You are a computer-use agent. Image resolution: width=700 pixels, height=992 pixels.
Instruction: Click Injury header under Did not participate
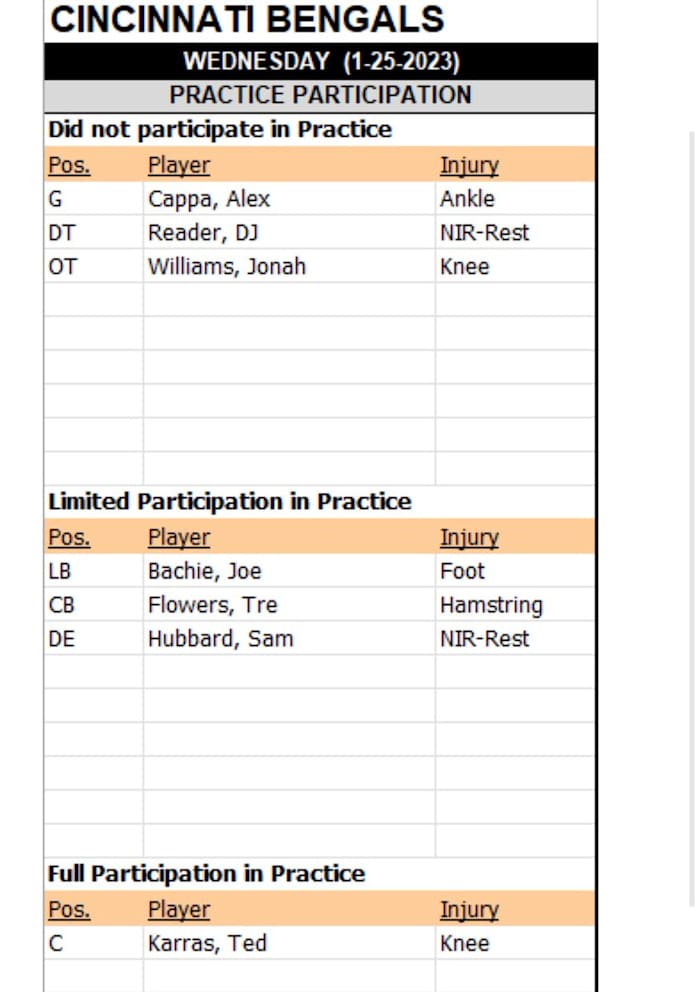[x=469, y=165]
